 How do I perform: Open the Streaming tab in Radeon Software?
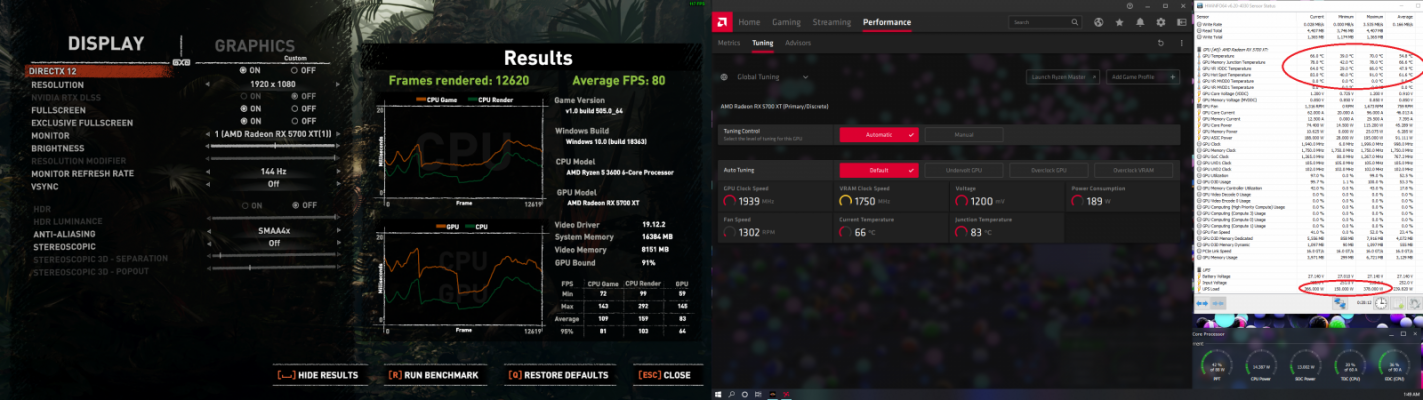pos(832,22)
